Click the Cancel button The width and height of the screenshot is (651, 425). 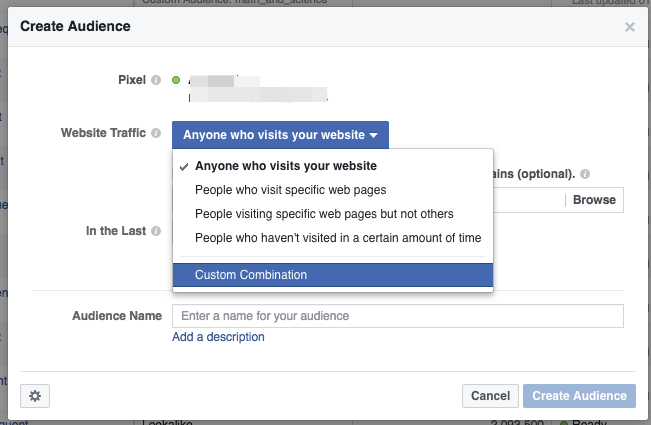490,396
